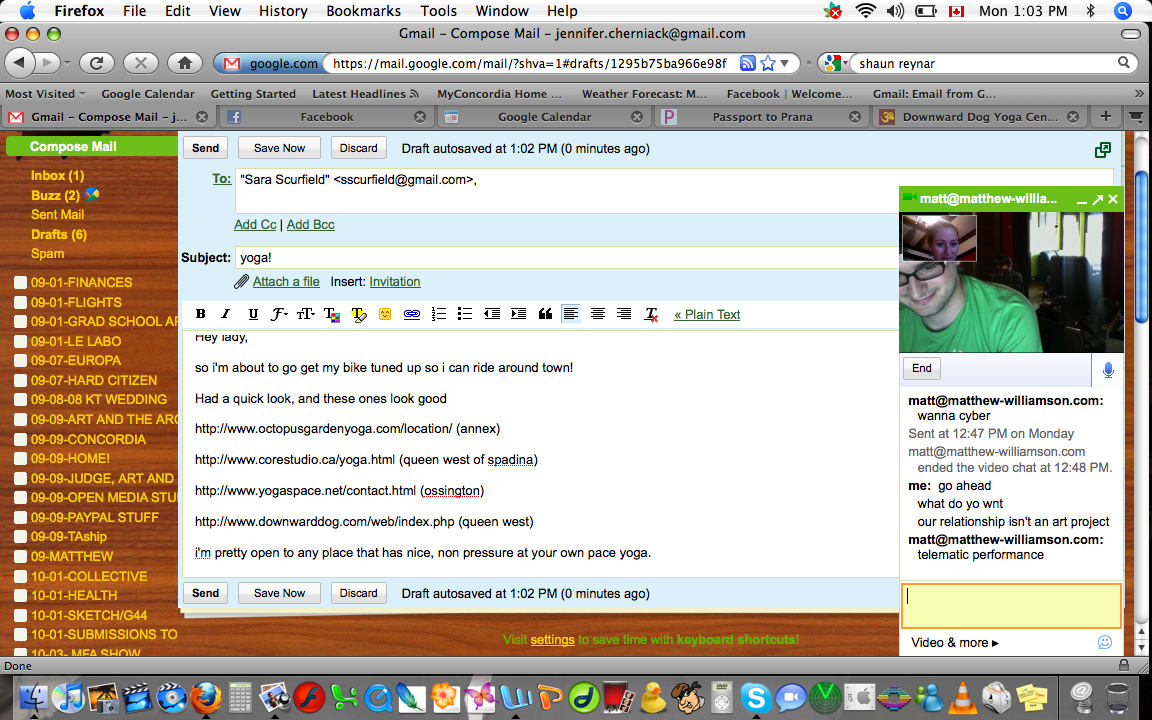Screen dimensions: 1152x720
Task: Underline the selected text
Action: 253,314
